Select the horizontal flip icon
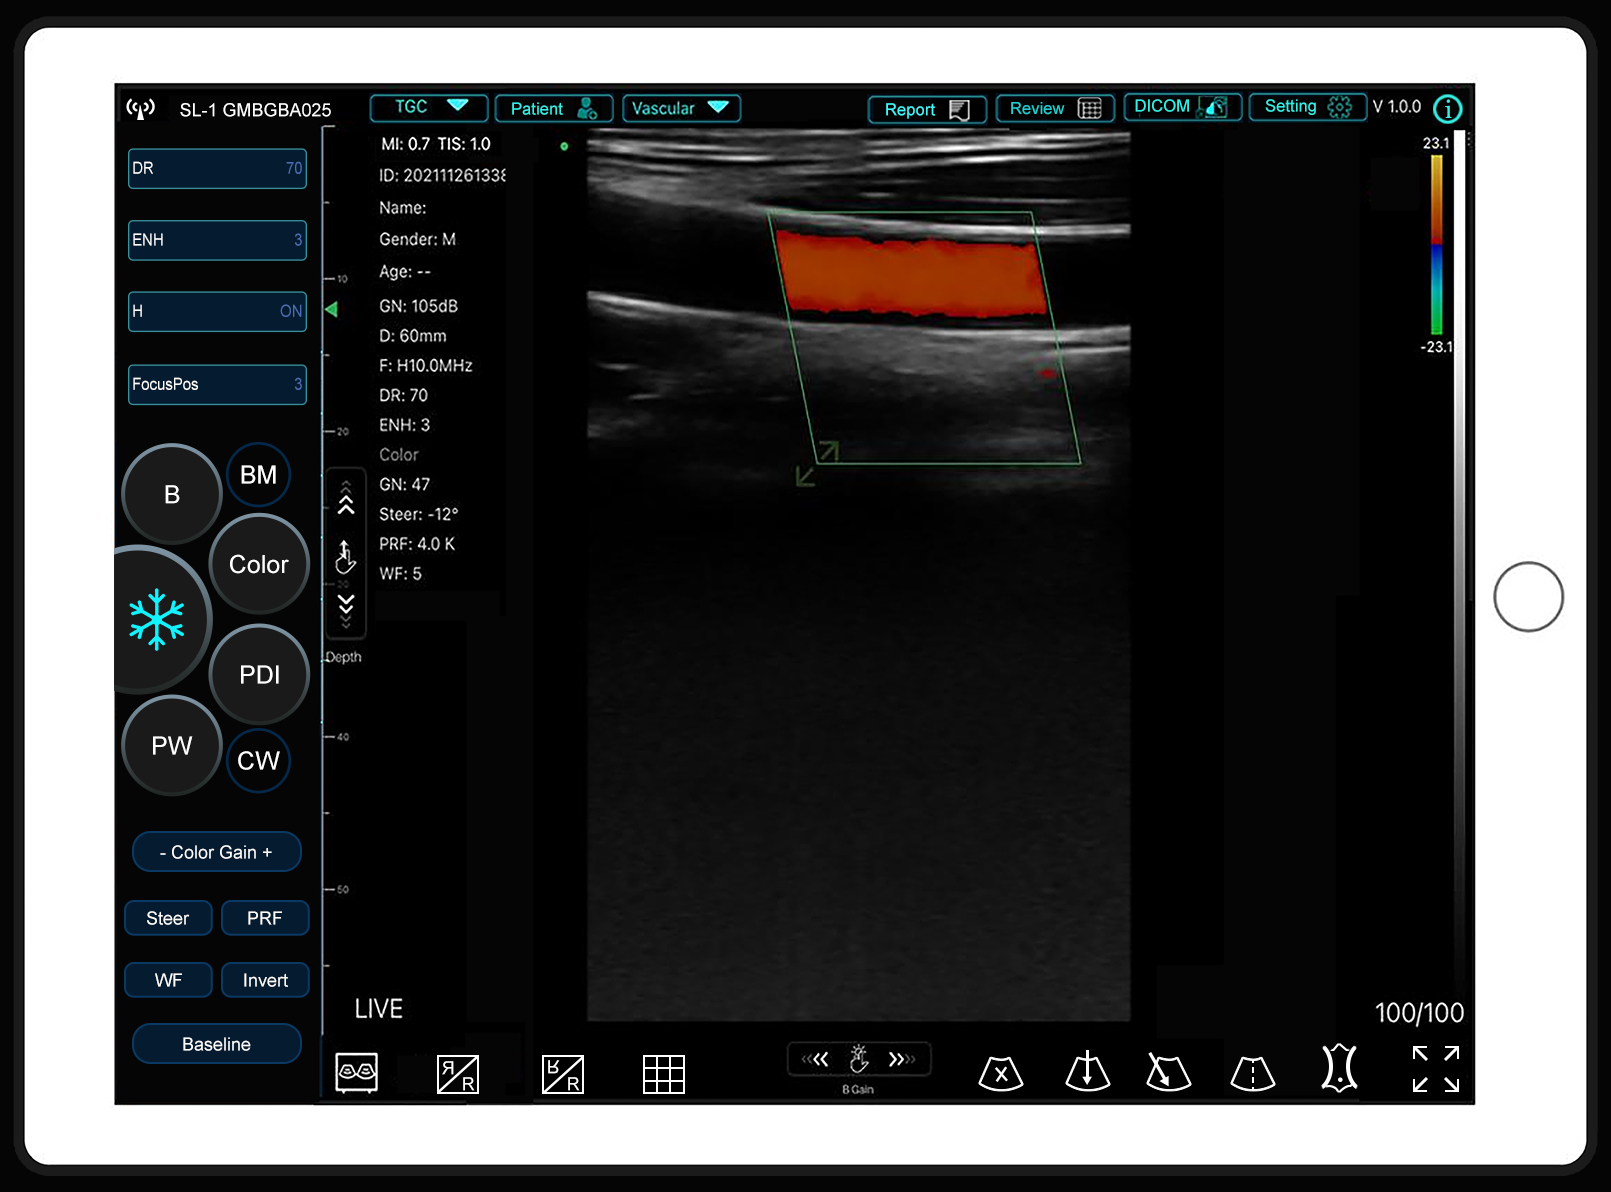This screenshot has width=1611, height=1192. click(458, 1074)
